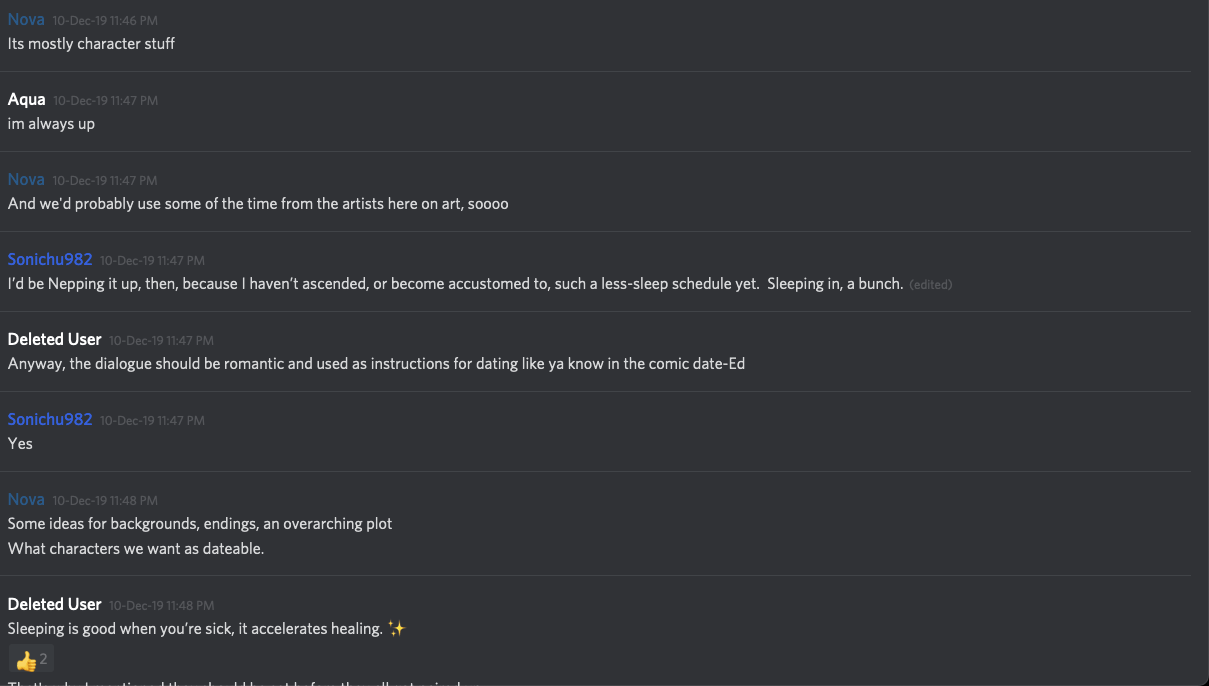Screen dimensions: 1209x686
Task: Click the "(edited)" label on Sonichu982's message
Action: coord(930,284)
